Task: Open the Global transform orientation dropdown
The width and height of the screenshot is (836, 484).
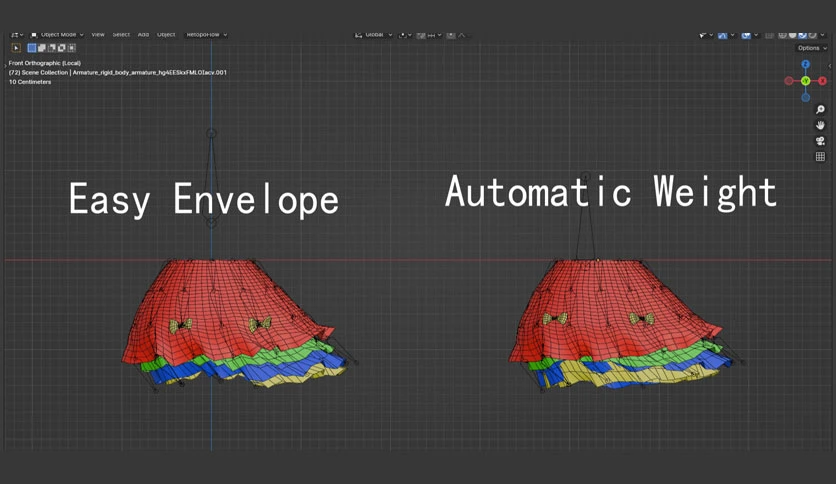Action: pyautogui.click(x=373, y=35)
